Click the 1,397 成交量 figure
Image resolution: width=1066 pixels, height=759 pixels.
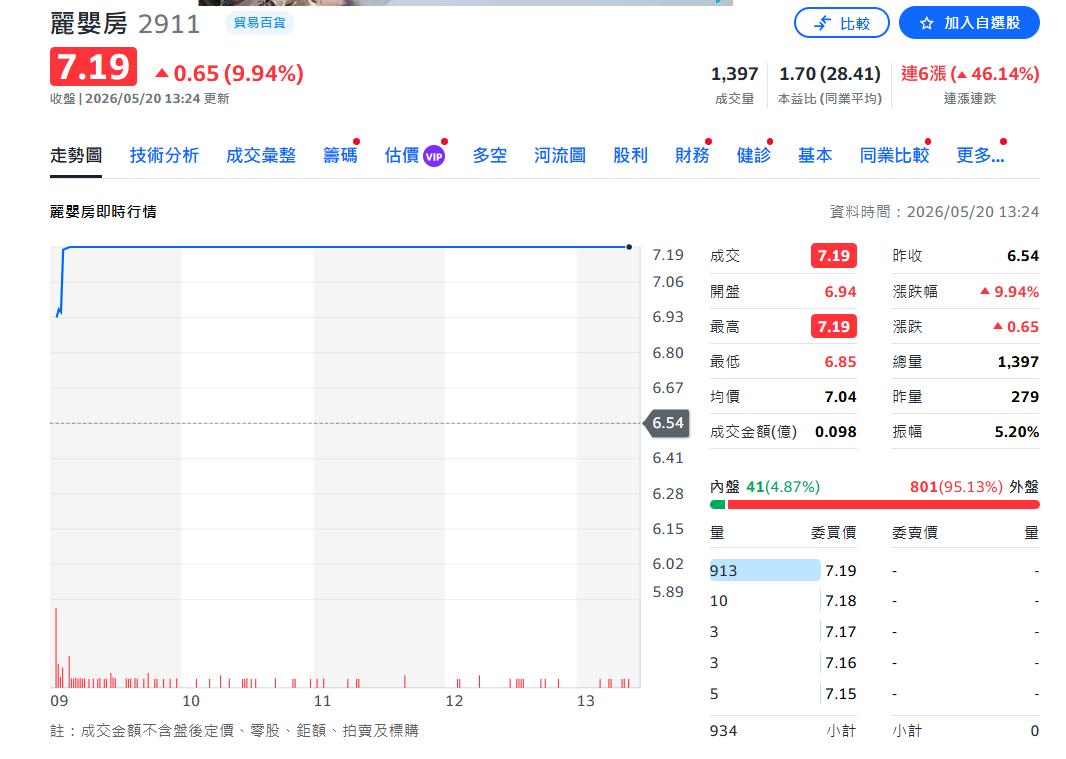tap(734, 73)
